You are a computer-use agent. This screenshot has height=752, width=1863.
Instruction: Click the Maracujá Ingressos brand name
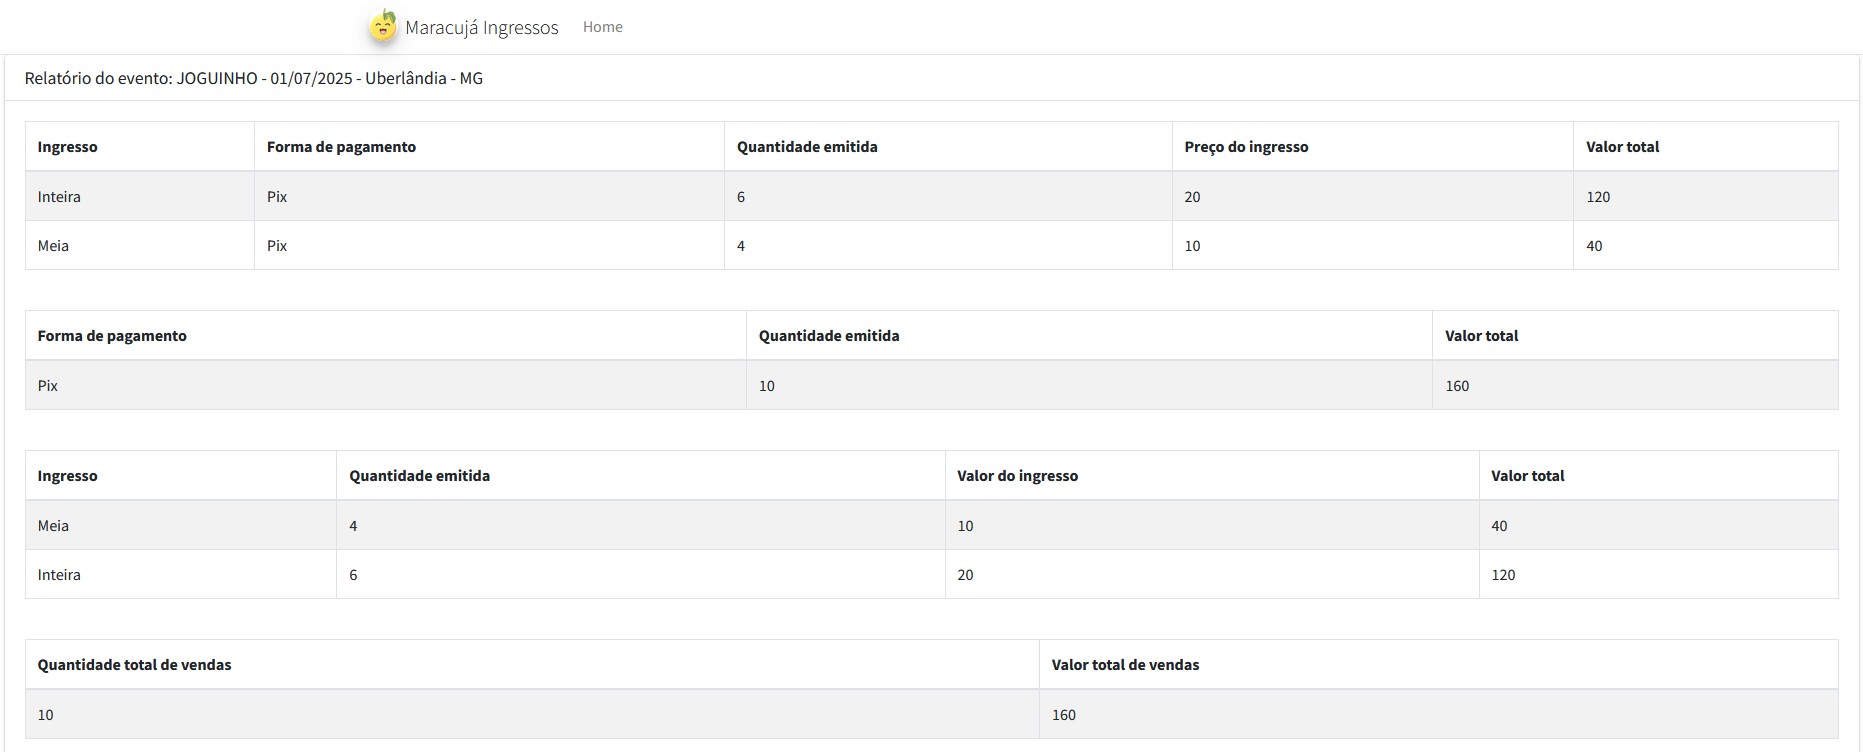click(481, 27)
